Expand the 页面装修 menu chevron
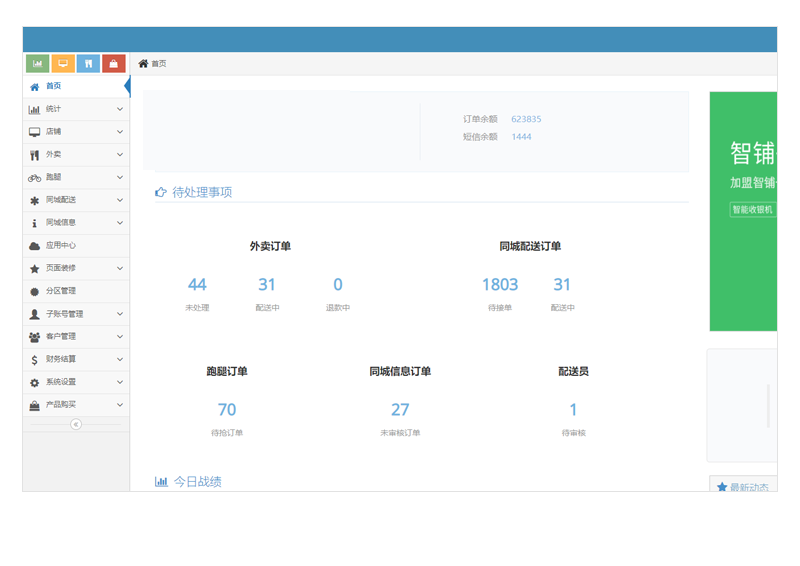 (x=119, y=268)
